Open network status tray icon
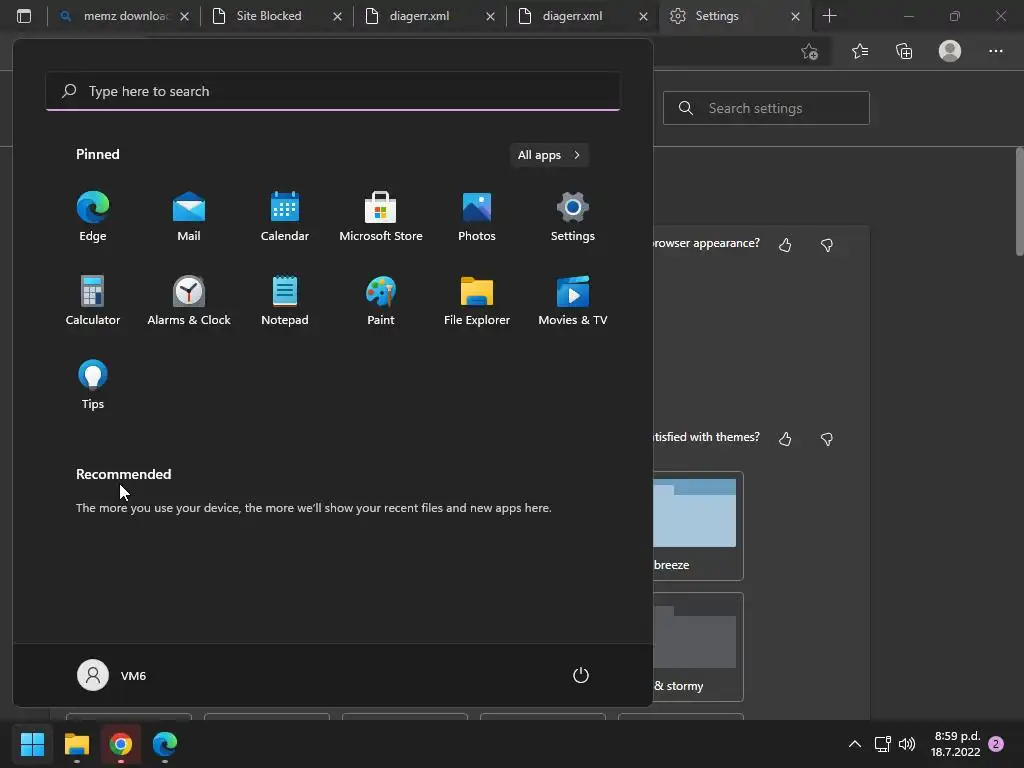Image resolution: width=1024 pixels, height=768 pixels. click(882, 744)
